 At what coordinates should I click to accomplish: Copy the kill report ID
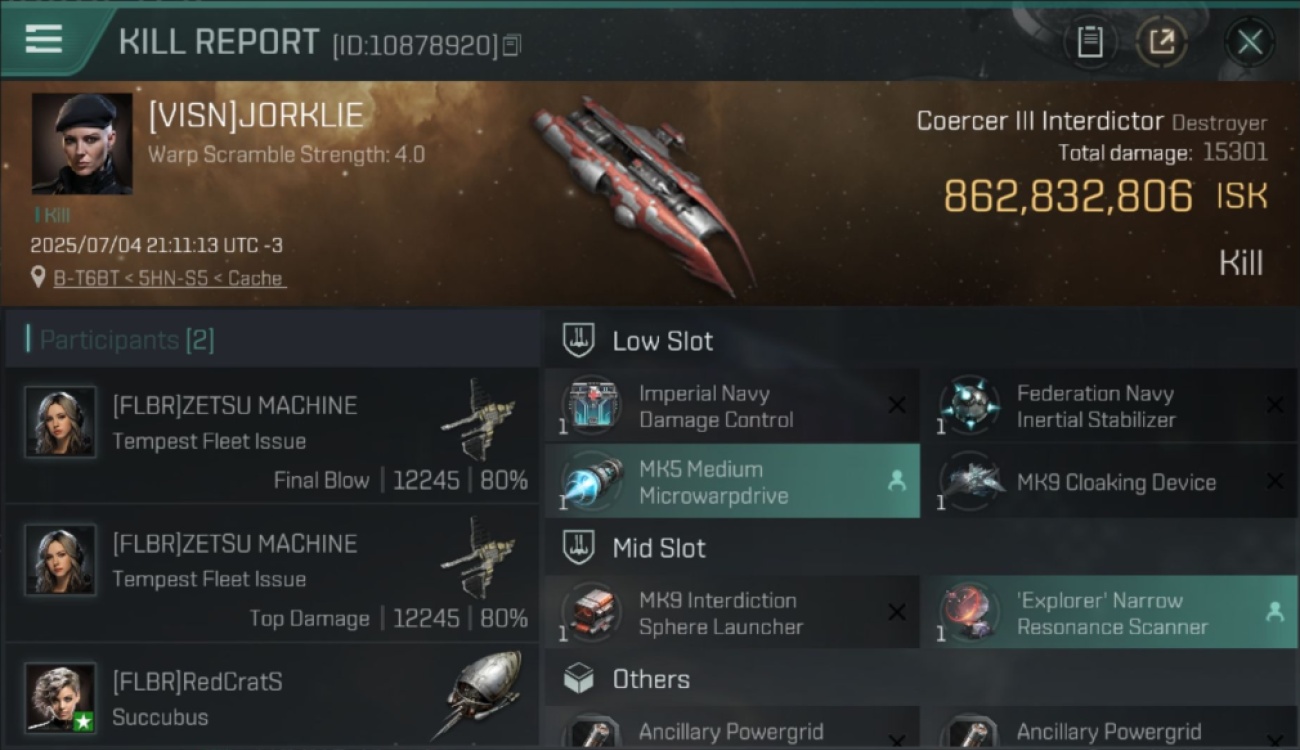(512, 45)
